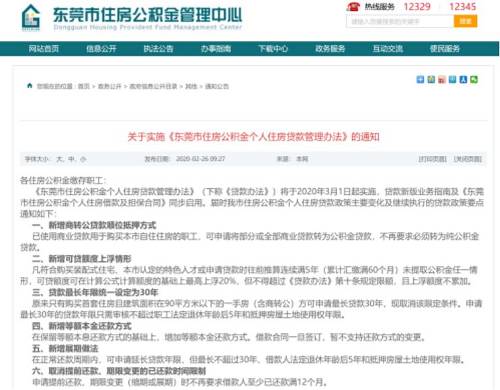Open 网站首页 in the navigation bar
Screen dimensions: 500x390
pyautogui.click(x=44, y=49)
